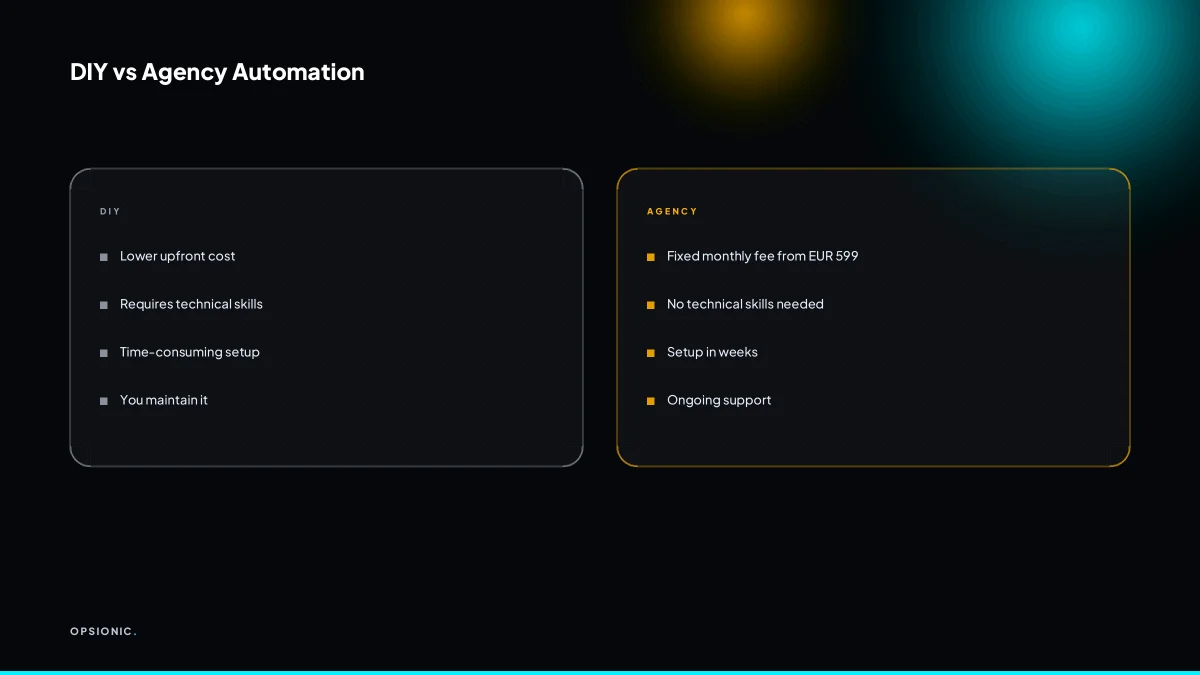Select the Requires technical skills text
The width and height of the screenshot is (1200, 675).
191,304
